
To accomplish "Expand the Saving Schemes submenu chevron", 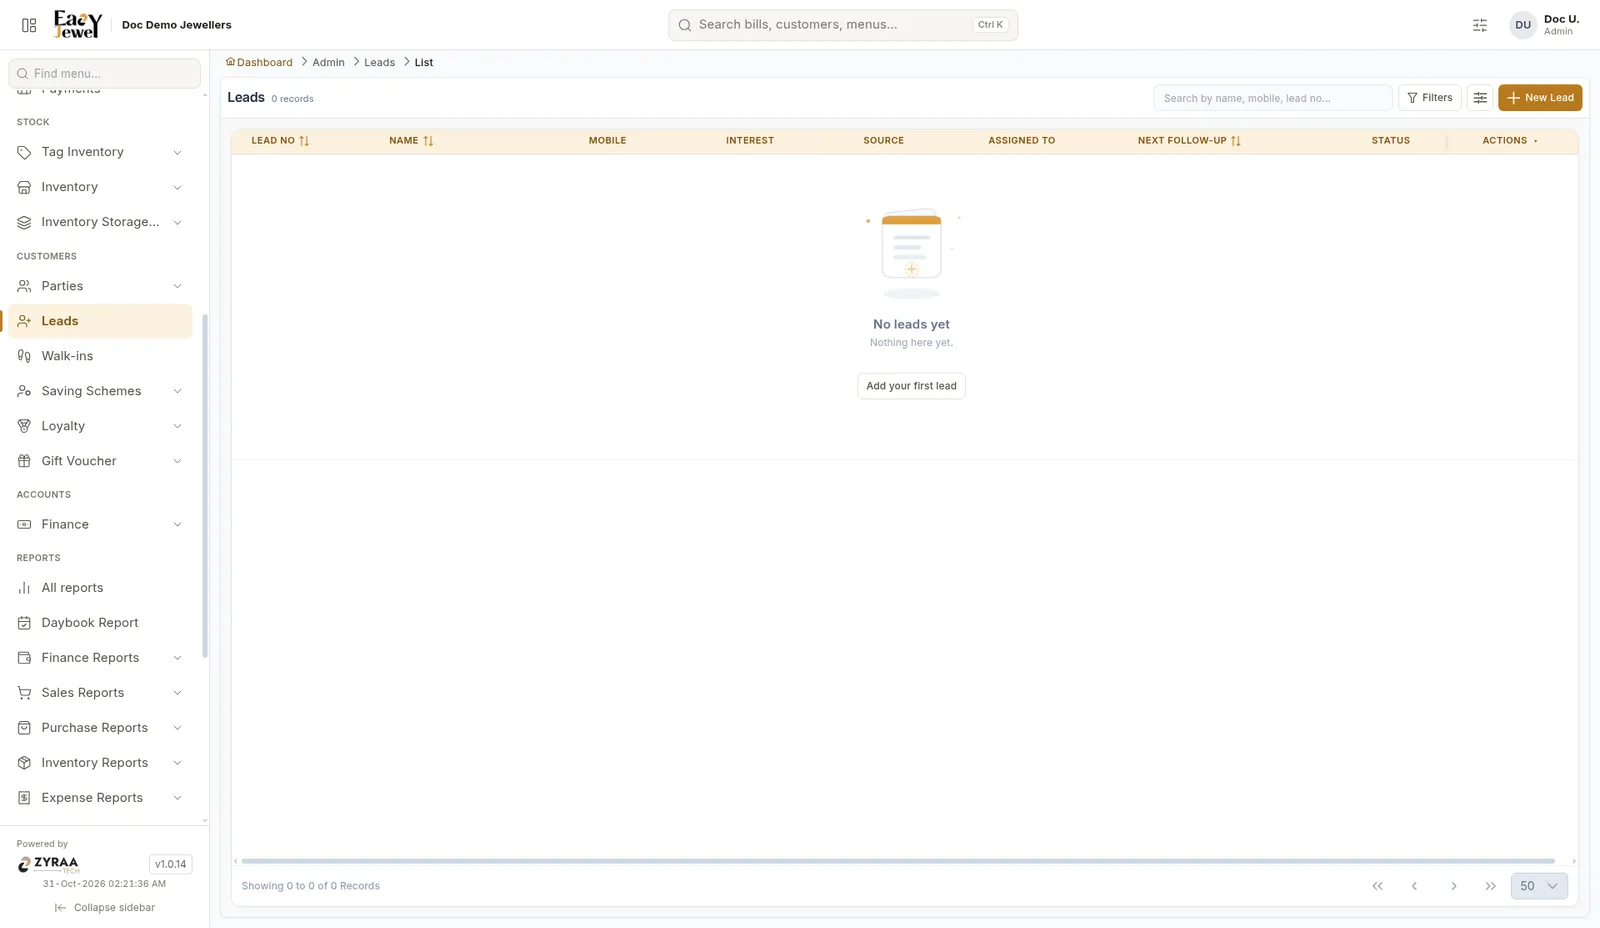I will pos(177,391).
